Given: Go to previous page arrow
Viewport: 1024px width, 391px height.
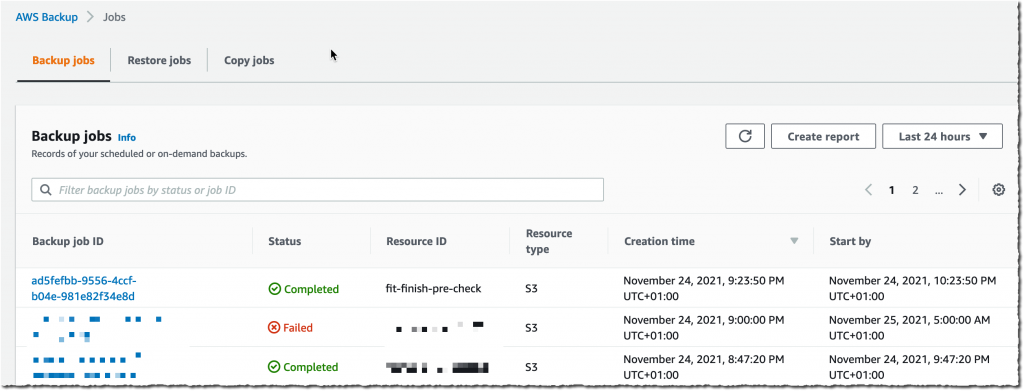Looking at the screenshot, I should click(869, 190).
